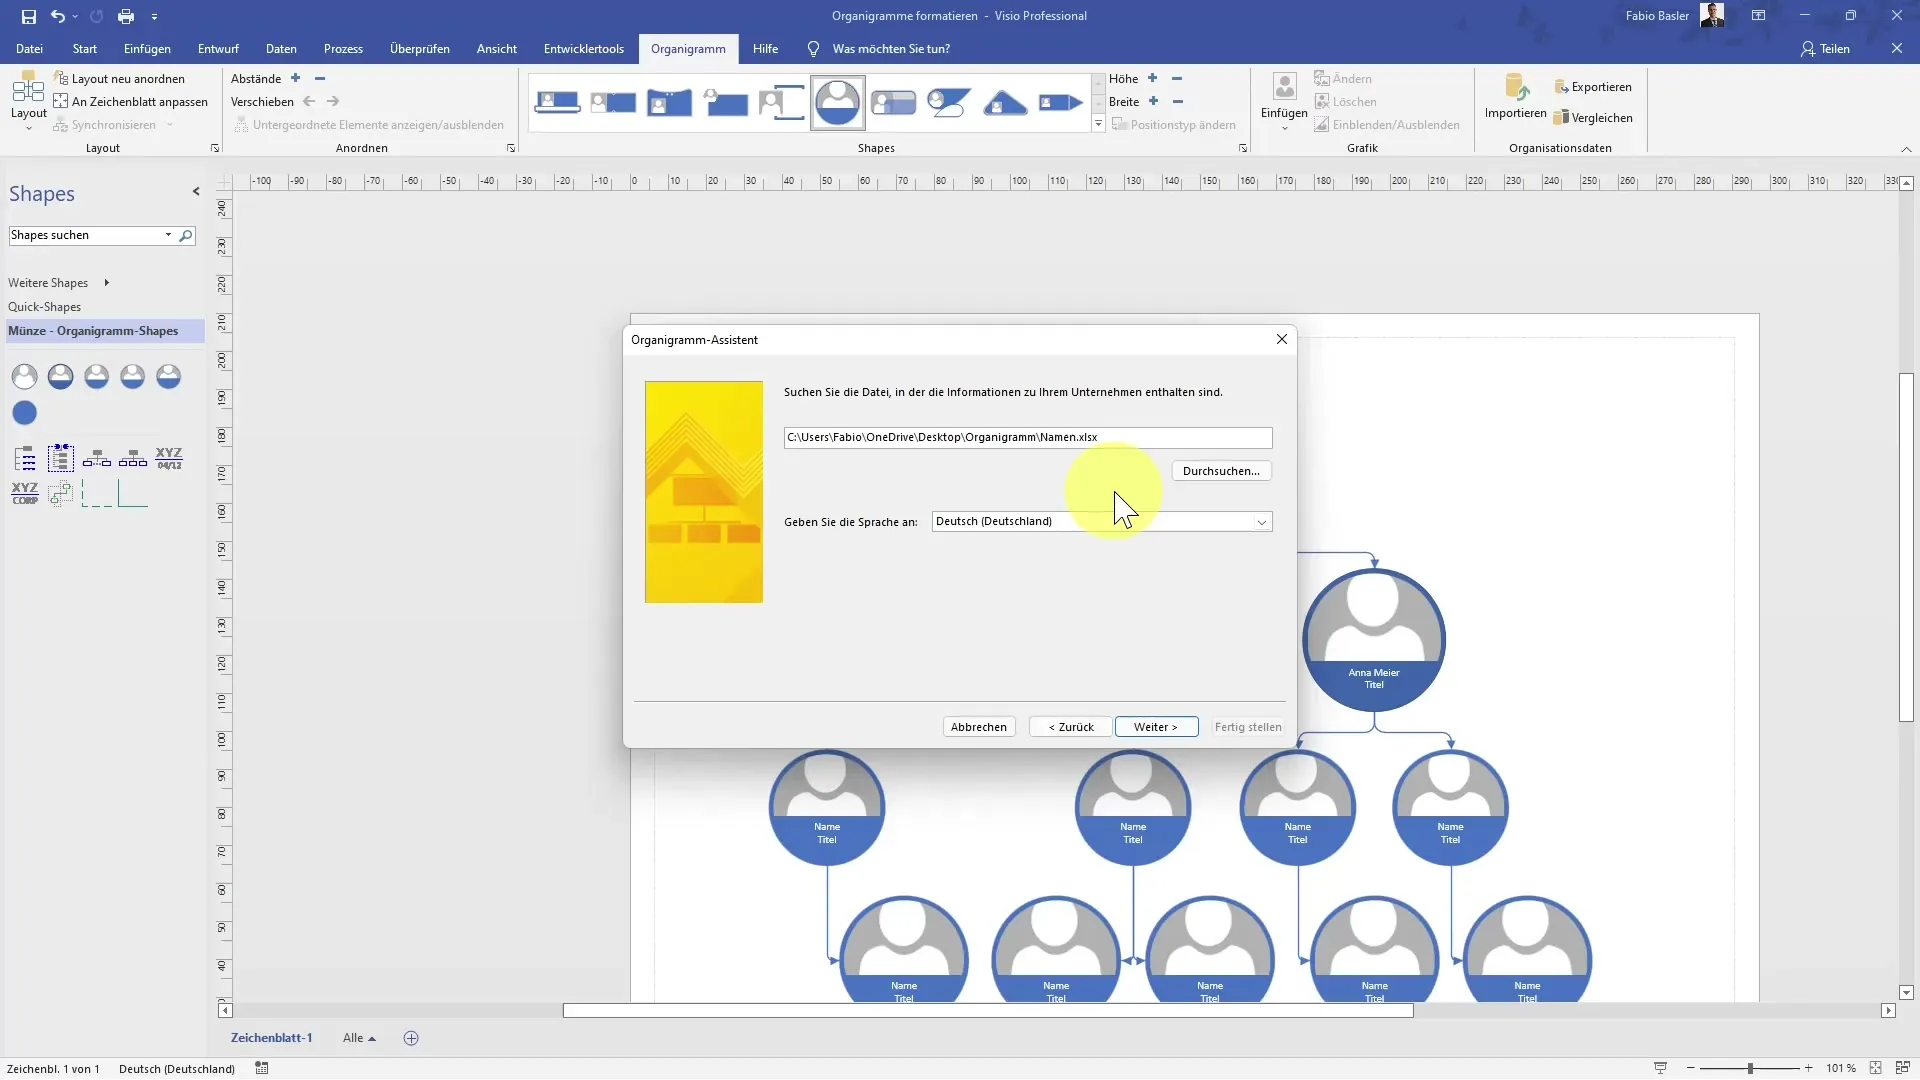Save document with the floppy disk icon

click(28, 16)
